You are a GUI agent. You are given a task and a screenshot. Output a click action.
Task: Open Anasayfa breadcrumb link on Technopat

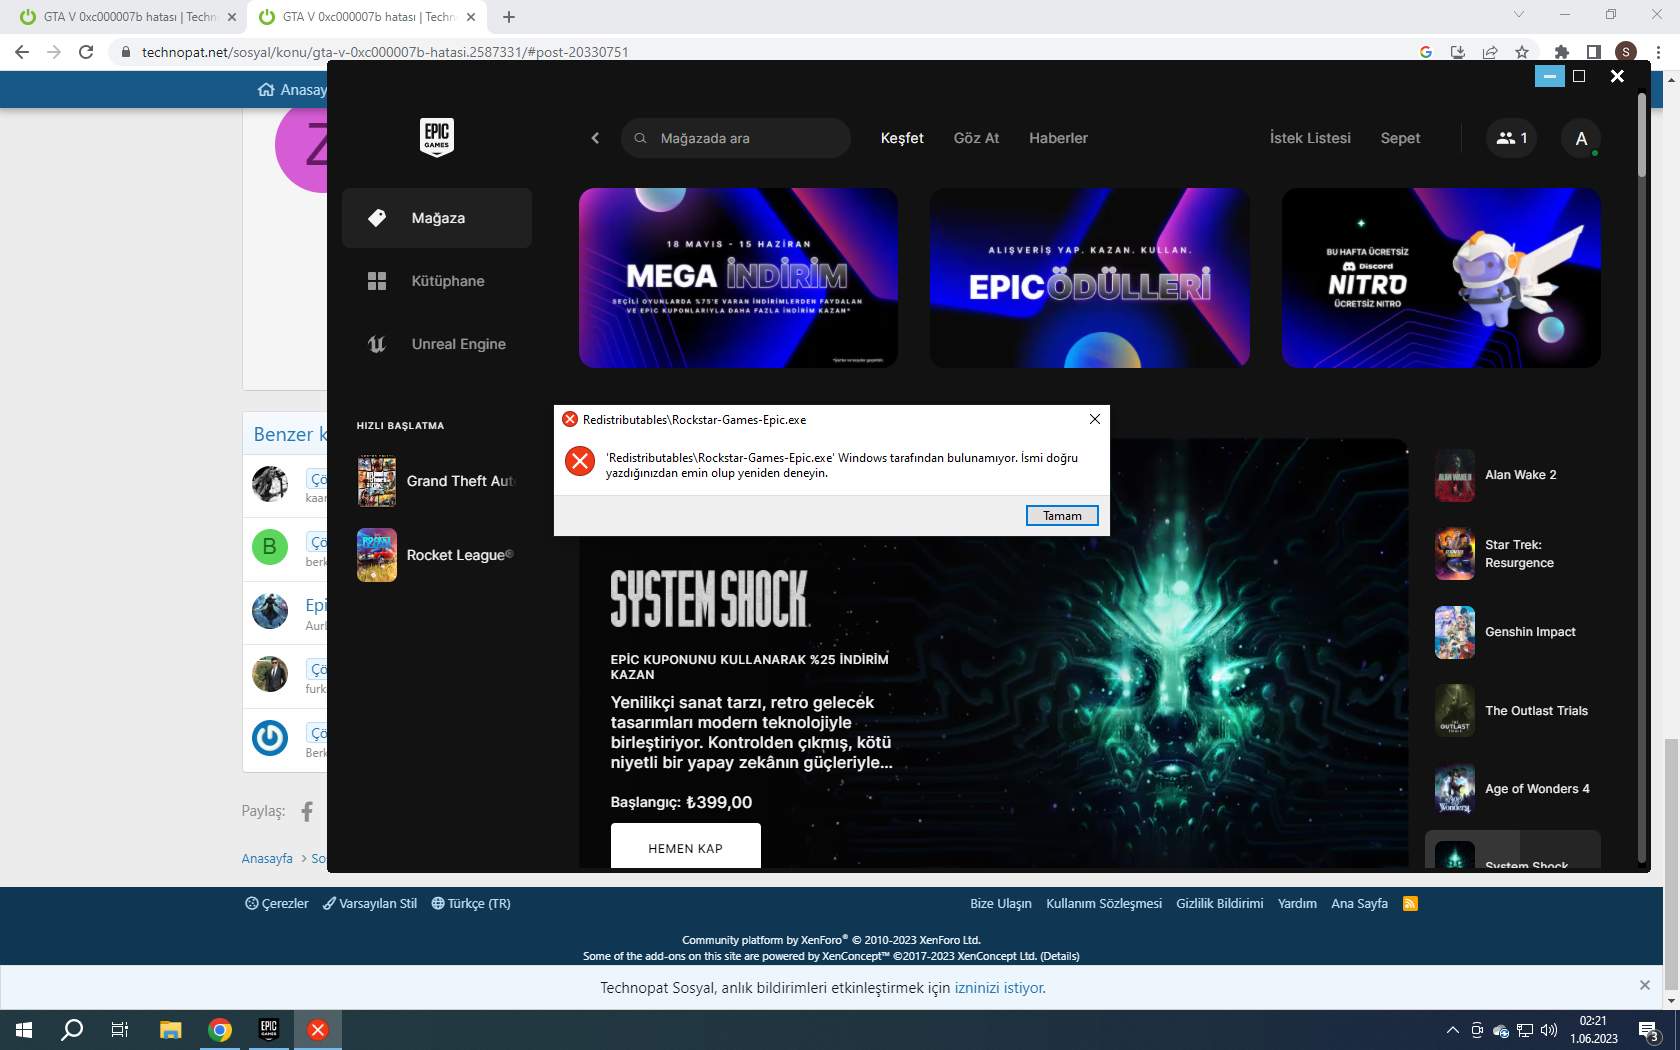[267, 858]
